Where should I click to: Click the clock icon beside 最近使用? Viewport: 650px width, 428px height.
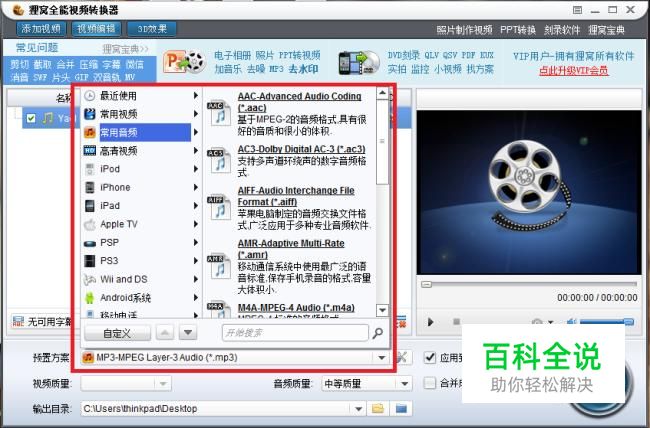pos(90,96)
